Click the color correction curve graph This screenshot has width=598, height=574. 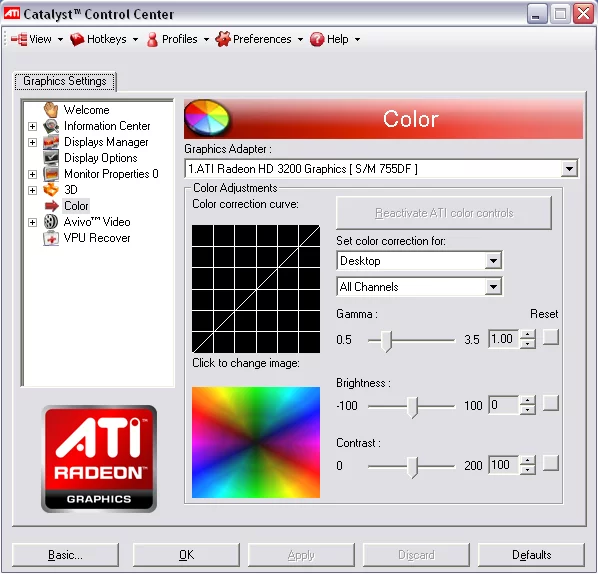pyautogui.click(x=256, y=289)
